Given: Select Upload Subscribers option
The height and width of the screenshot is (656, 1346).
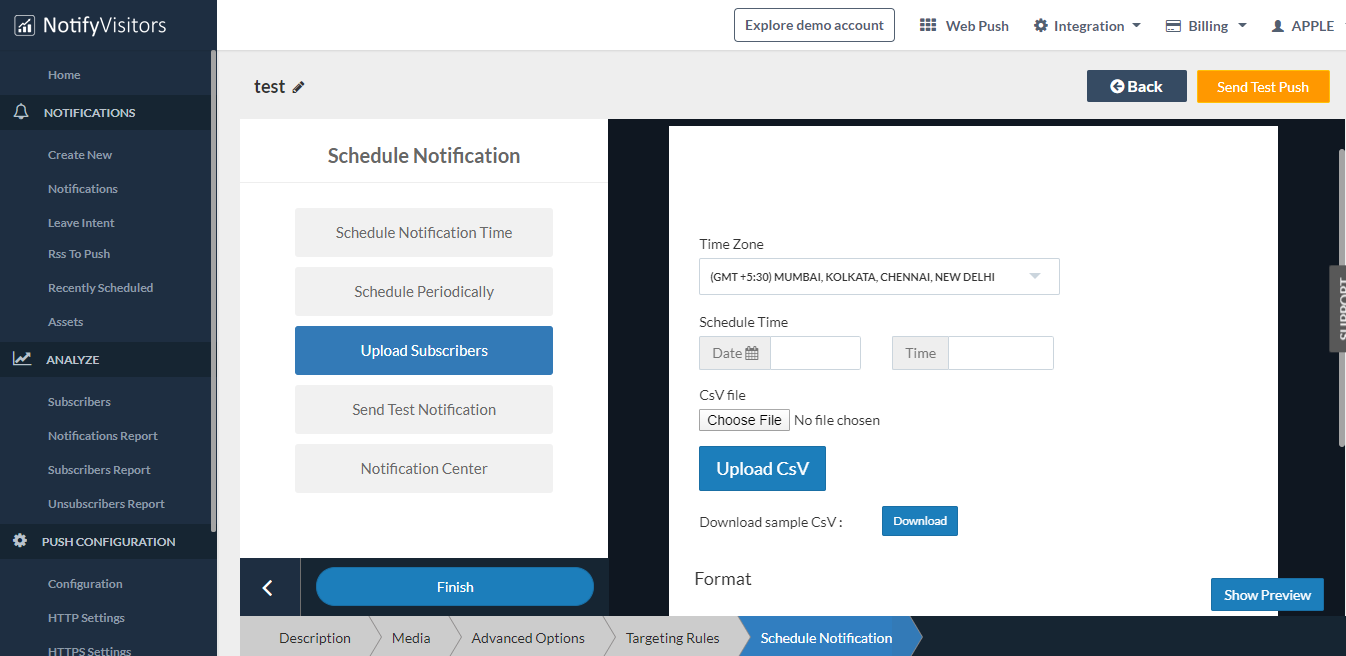Looking at the screenshot, I should point(424,350).
